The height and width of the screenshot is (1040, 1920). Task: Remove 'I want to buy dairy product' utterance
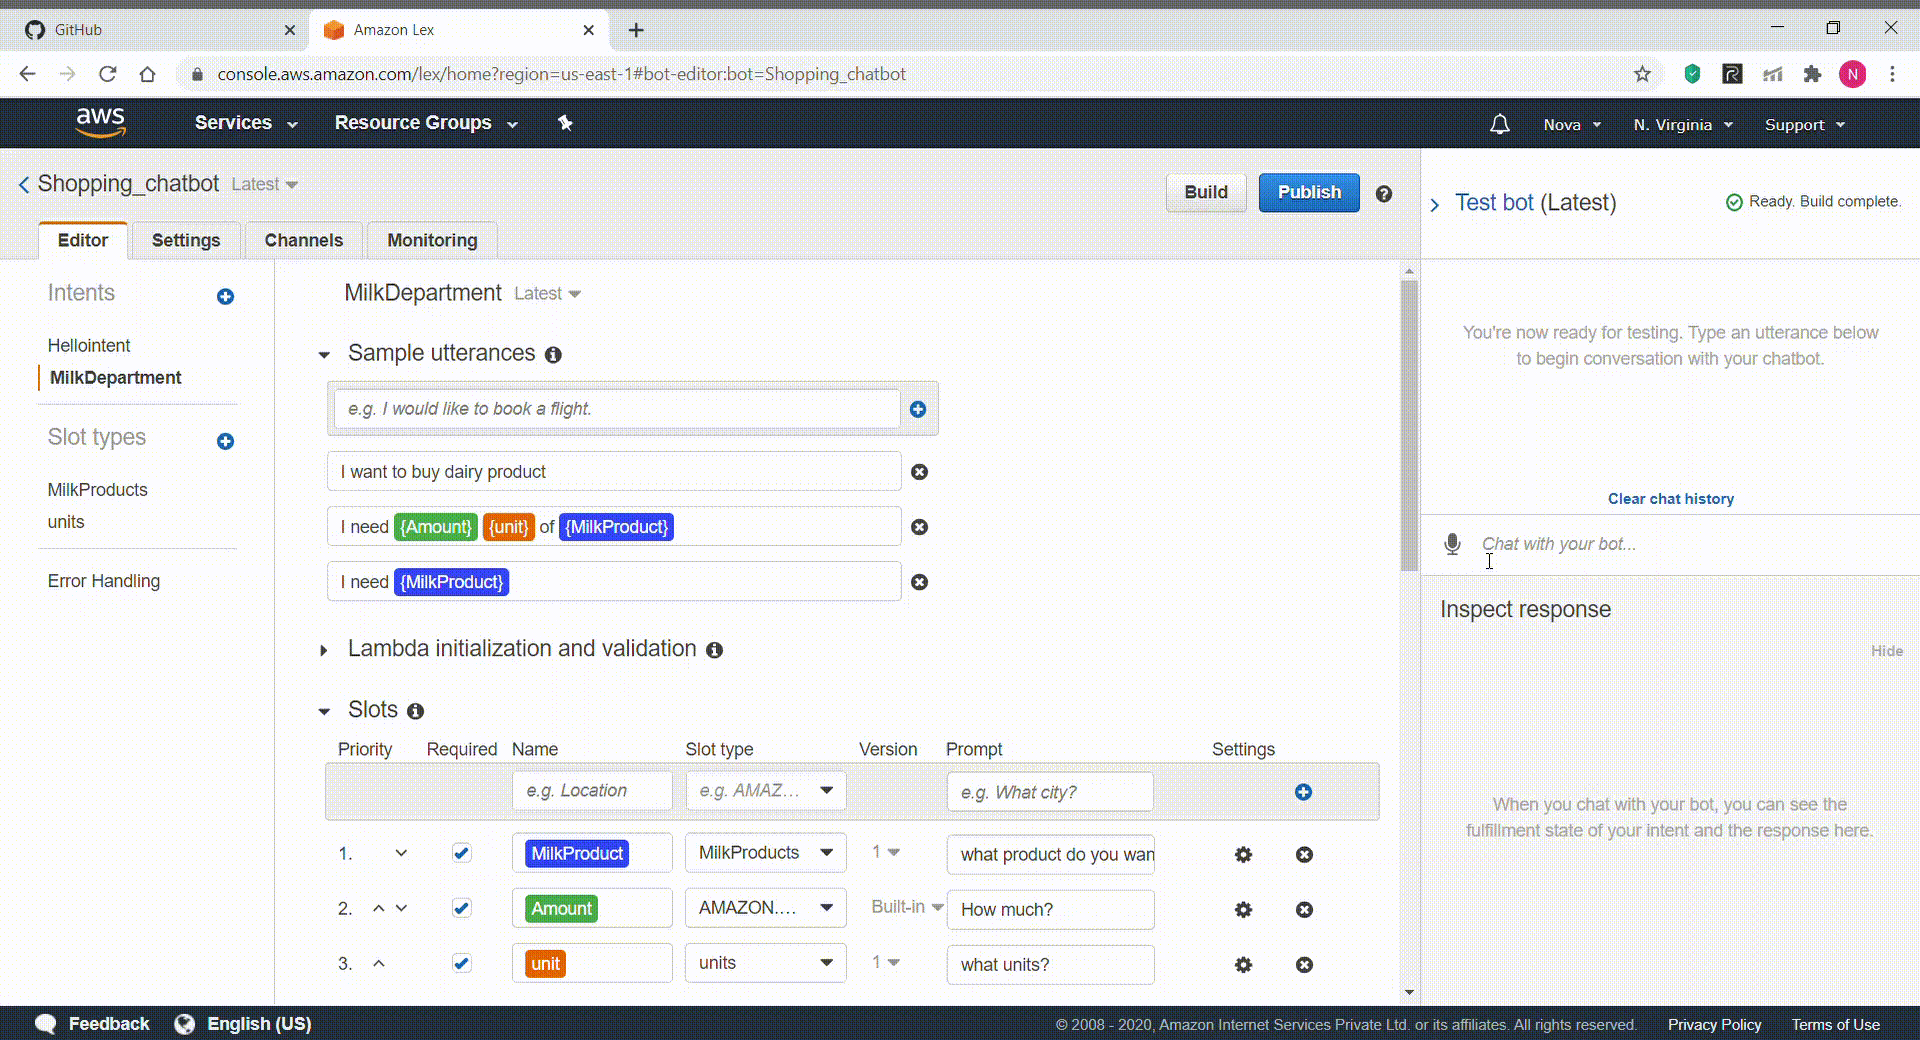tap(919, 472)
